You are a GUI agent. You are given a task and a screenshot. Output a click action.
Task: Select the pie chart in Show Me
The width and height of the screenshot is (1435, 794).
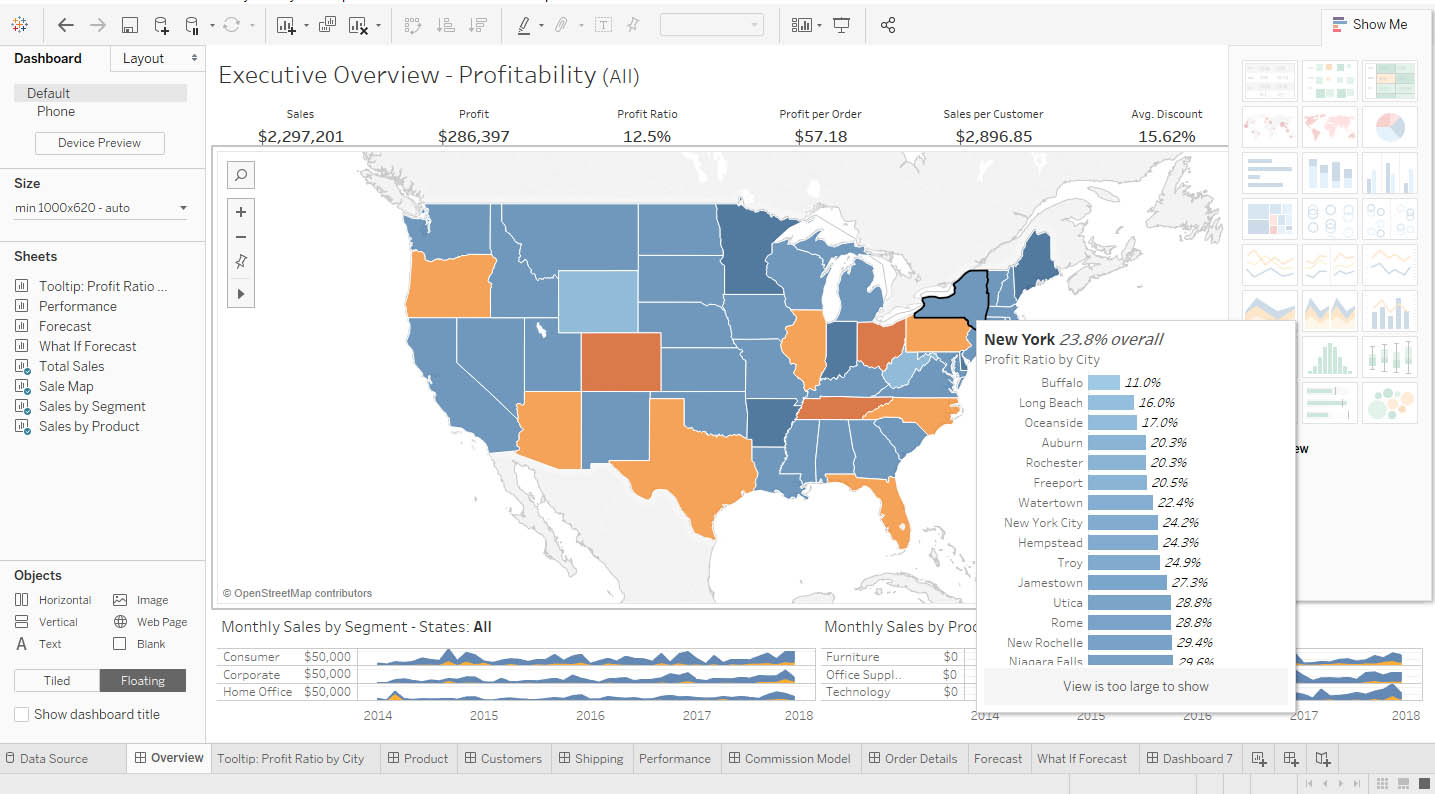click(1390, 127)
